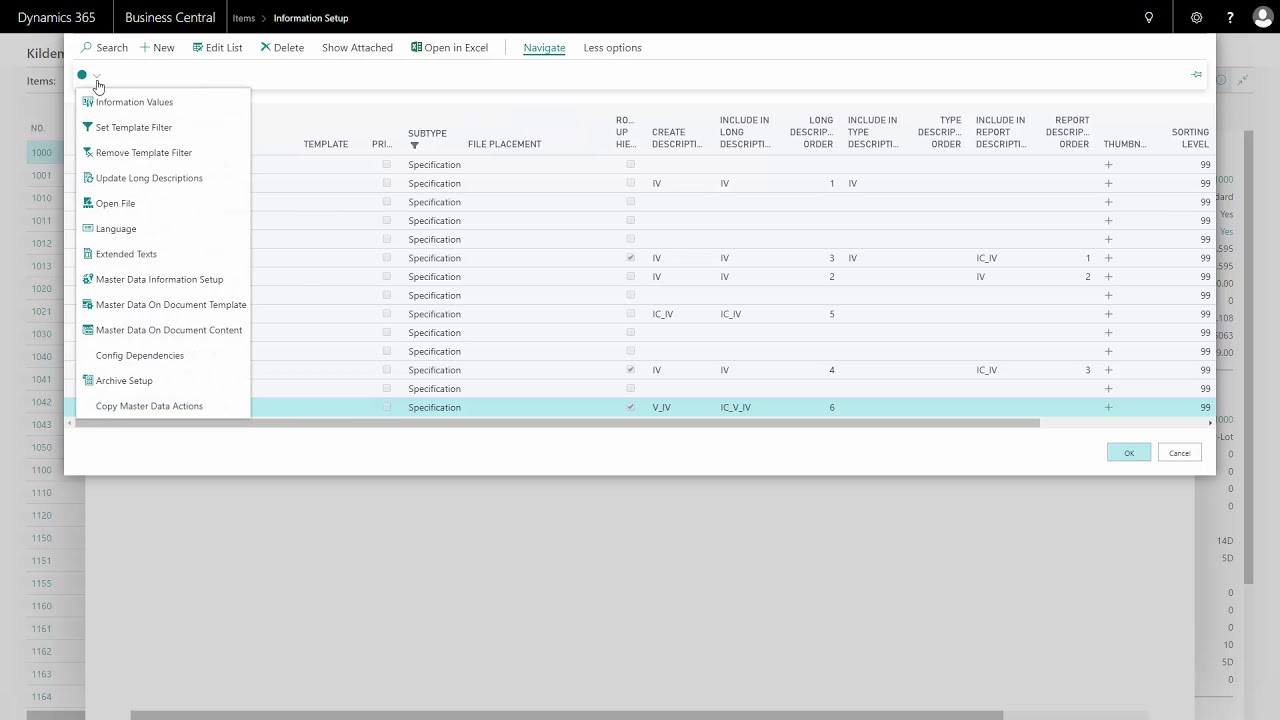Click the IC_V_IV cell in highlighted row

click(735, 408)
